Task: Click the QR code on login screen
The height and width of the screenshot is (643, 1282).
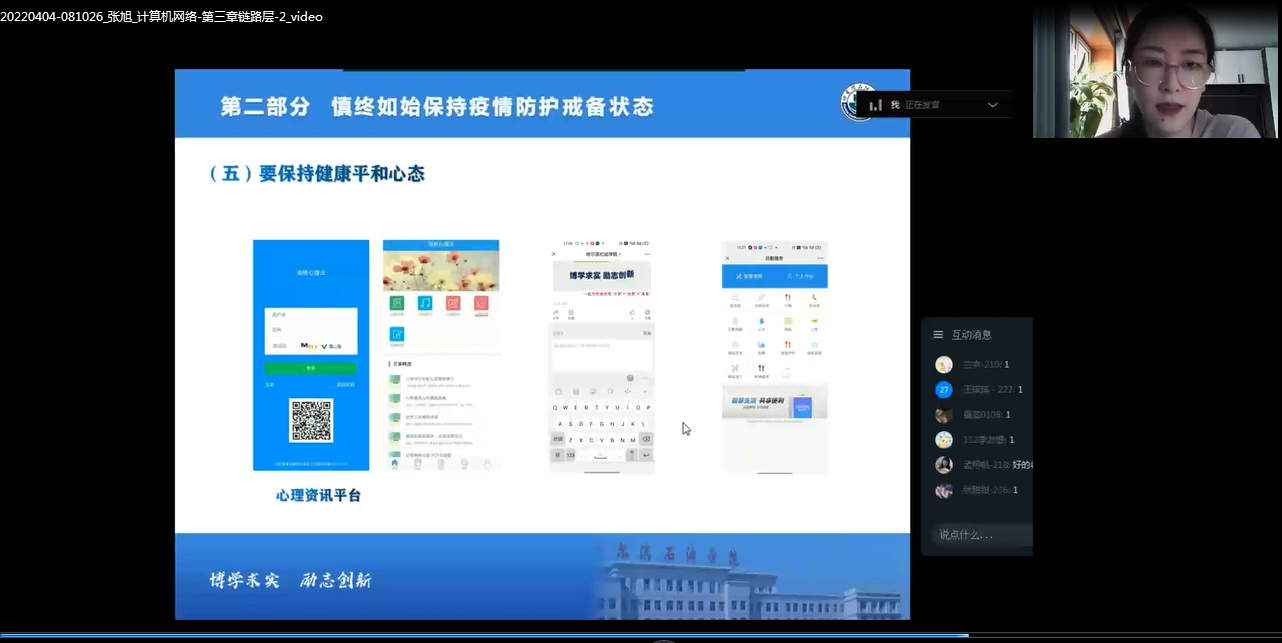Action: [x=311, y=421]
